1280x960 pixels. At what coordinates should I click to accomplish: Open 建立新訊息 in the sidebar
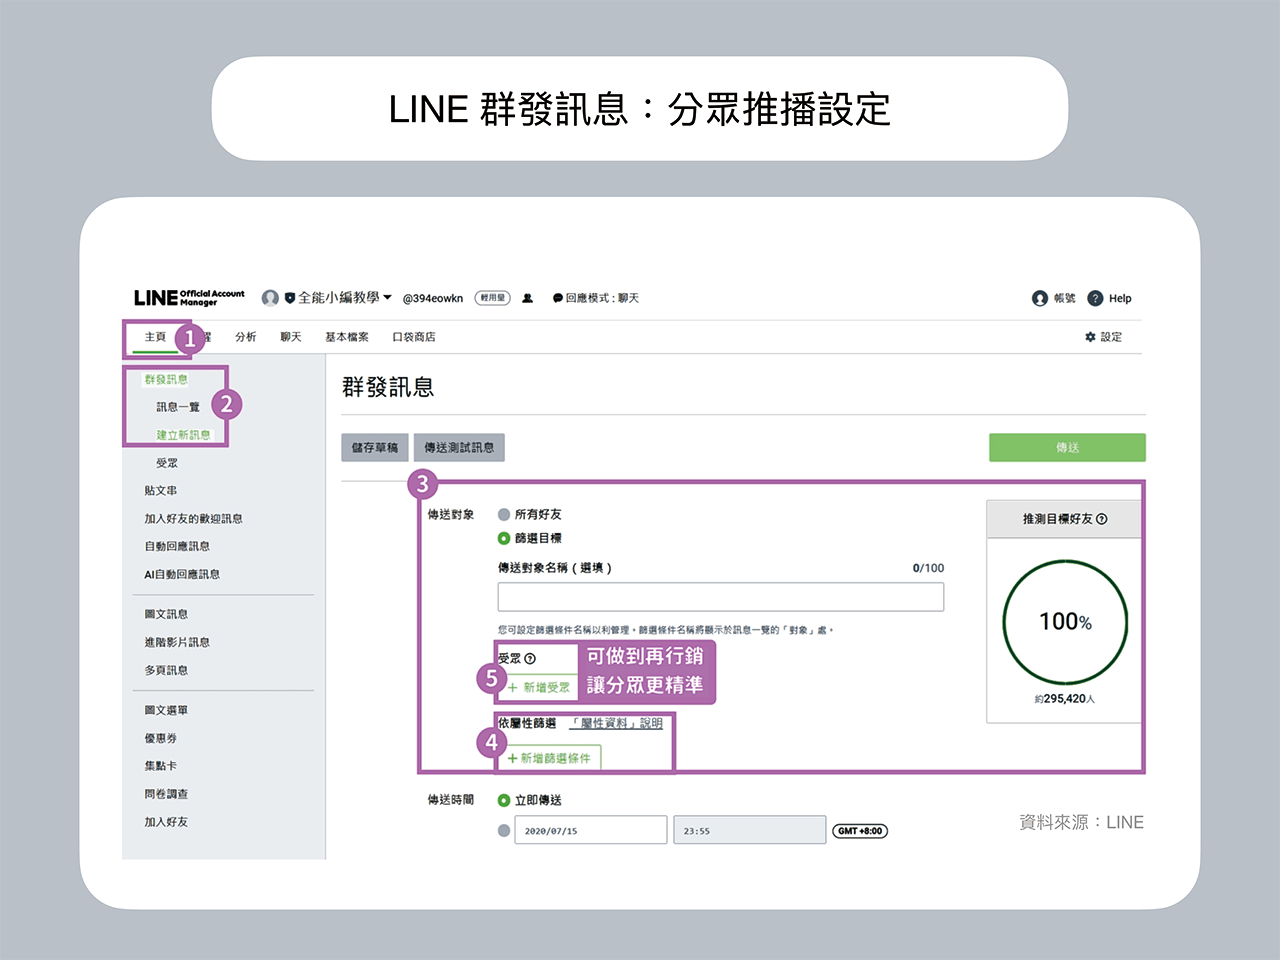[183, 435]
